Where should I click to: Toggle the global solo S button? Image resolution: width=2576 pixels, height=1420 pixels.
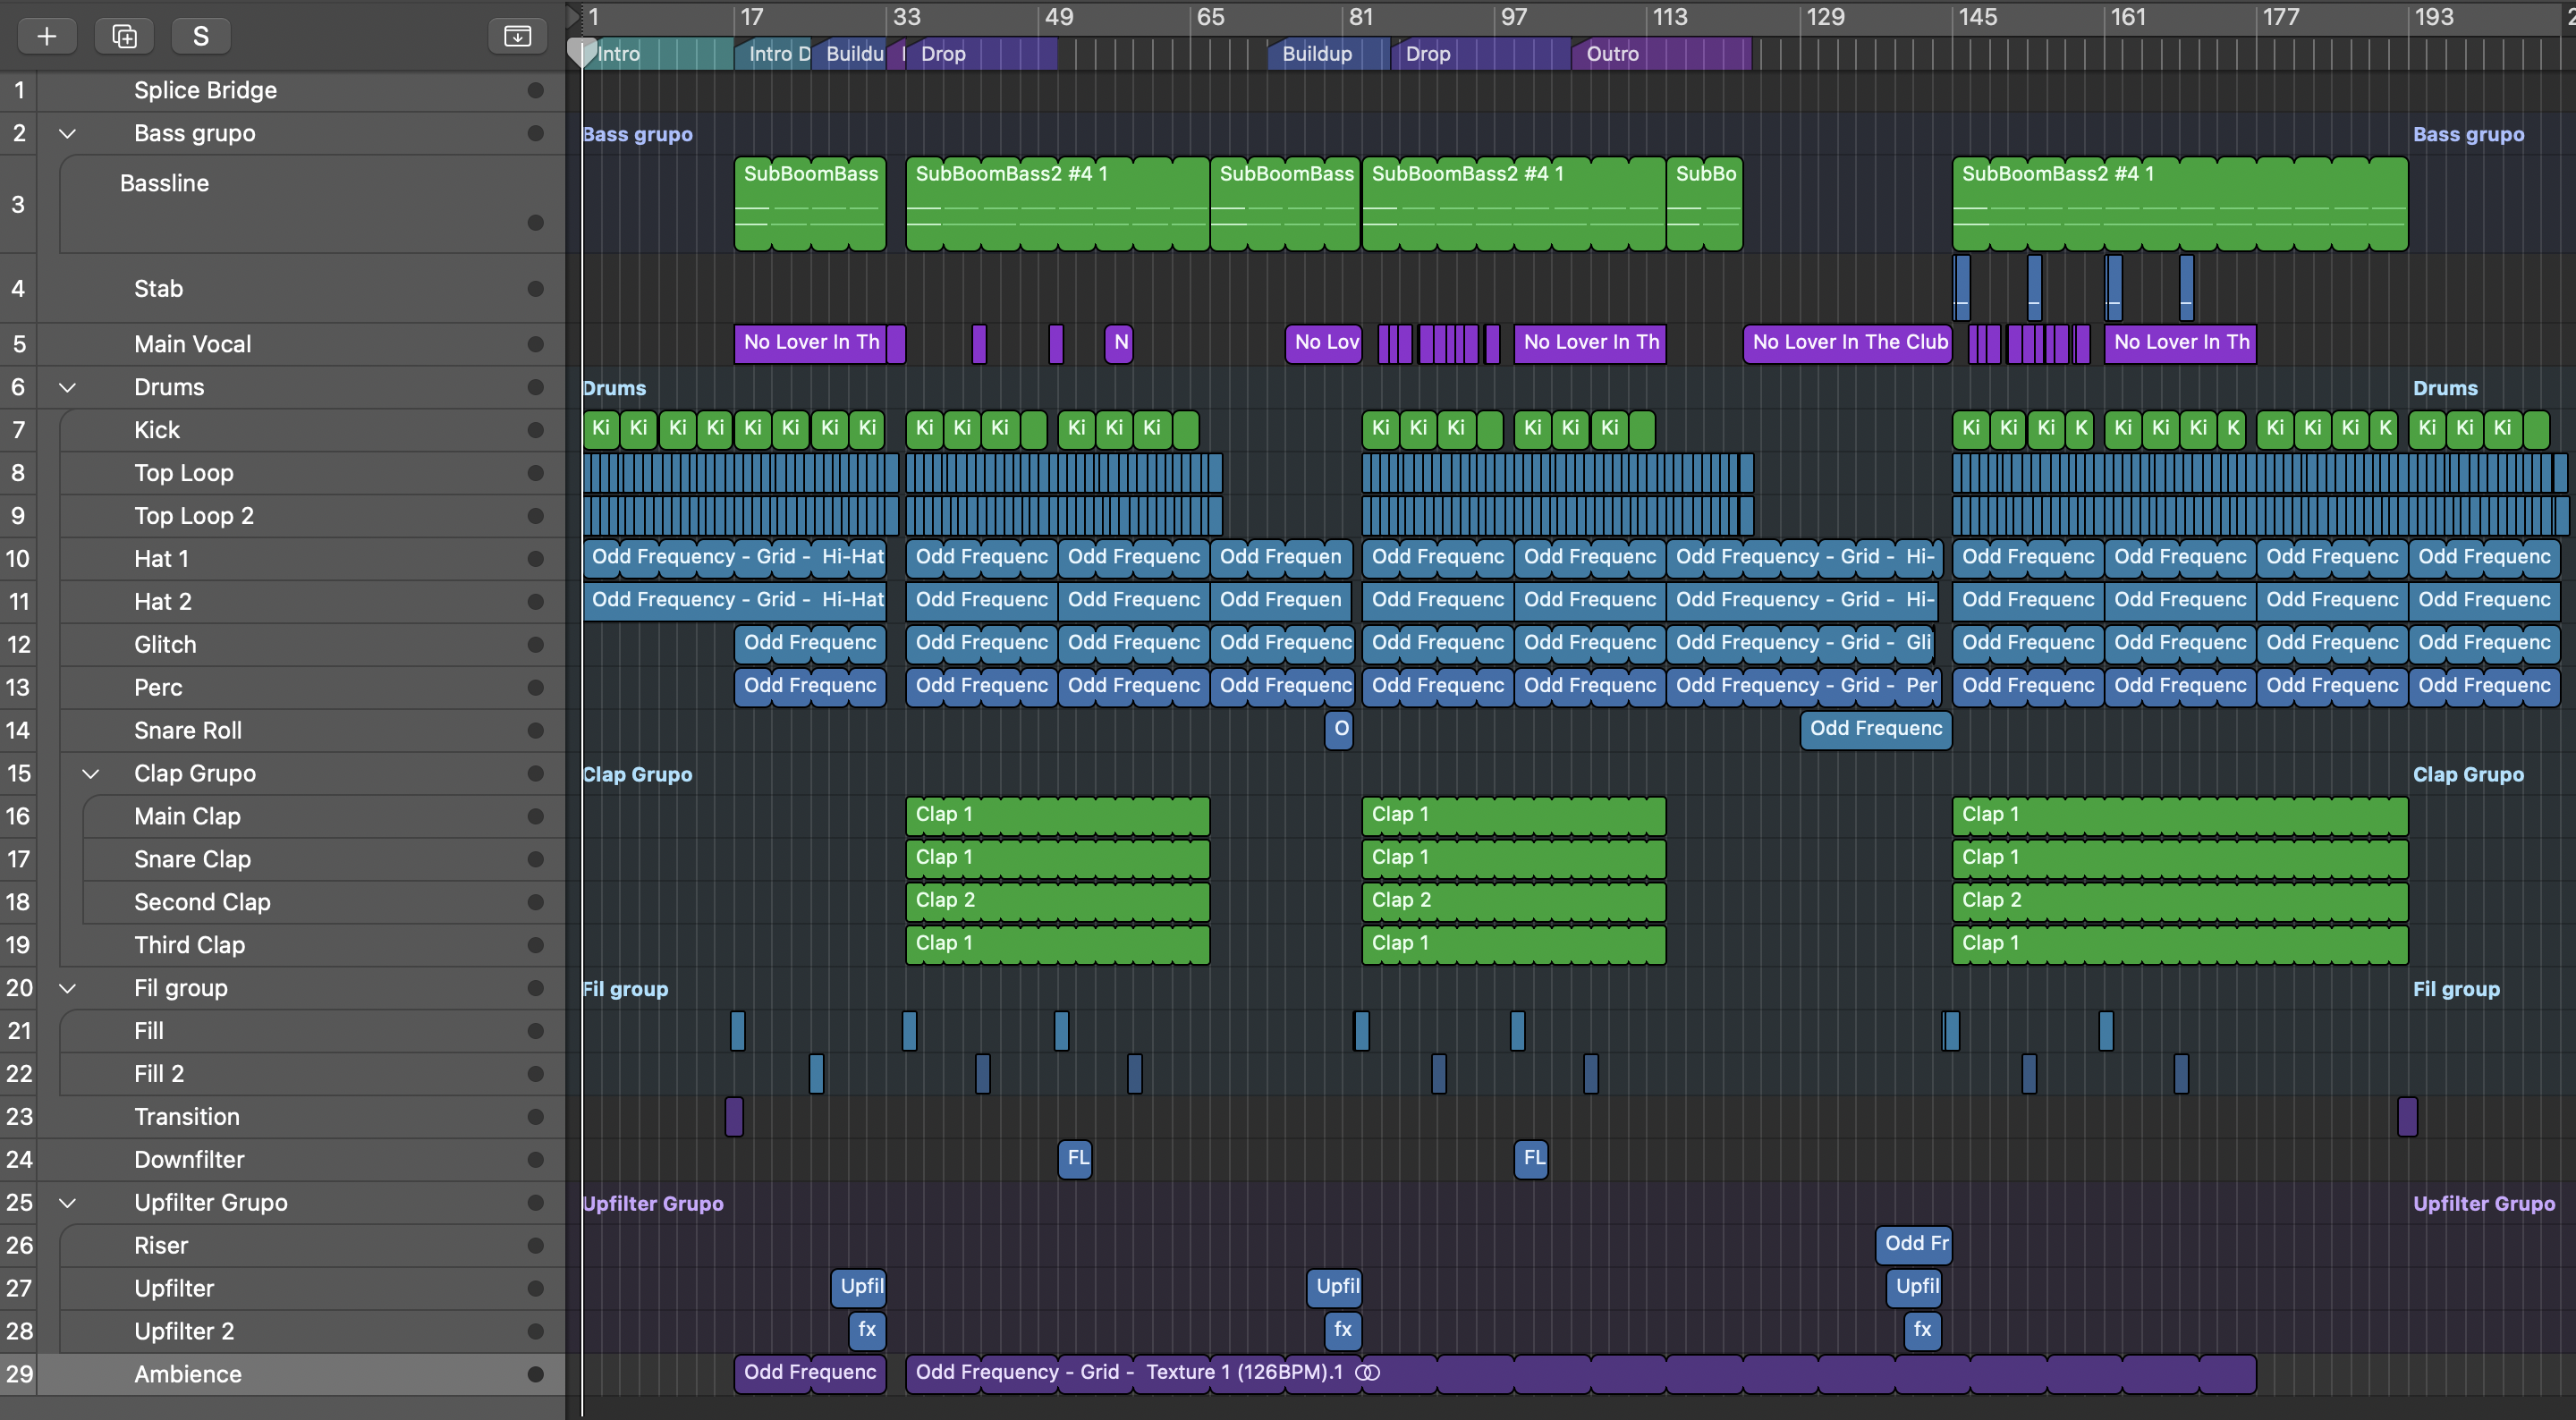200,36
